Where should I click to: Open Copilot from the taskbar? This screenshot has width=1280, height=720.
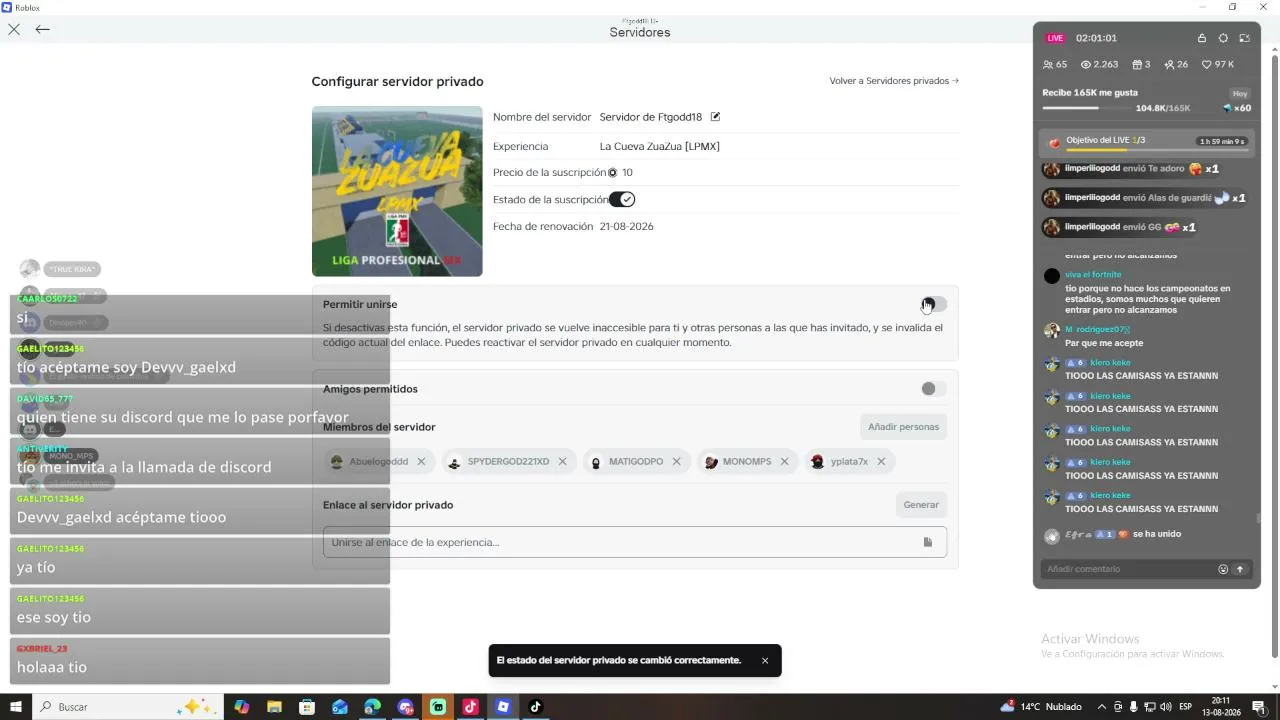point(241,707)
